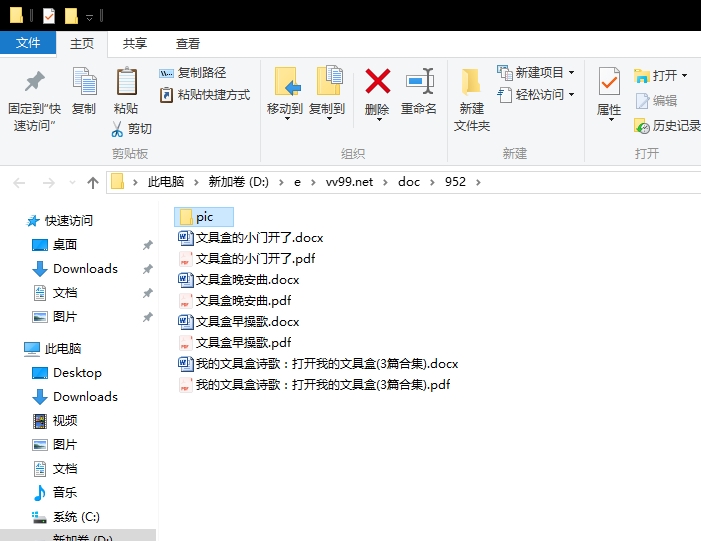Open pinned 文档 in Quick access
701x541 pixels.
55,293
